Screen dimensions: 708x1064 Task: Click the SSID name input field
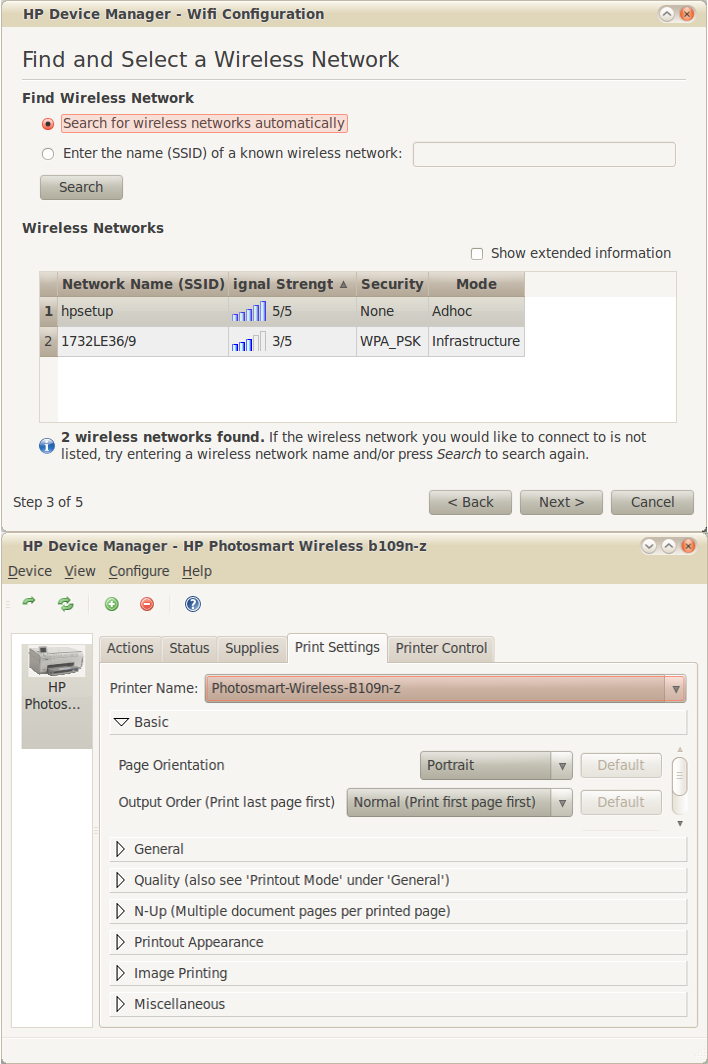[544, 154]
